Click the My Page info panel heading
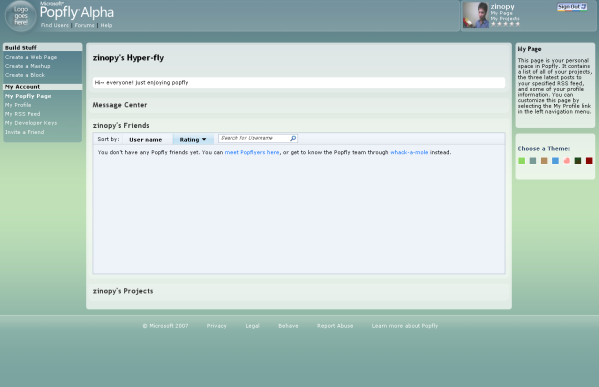The height and width of the screenshot is (387, 599). [x=529, y=49]
